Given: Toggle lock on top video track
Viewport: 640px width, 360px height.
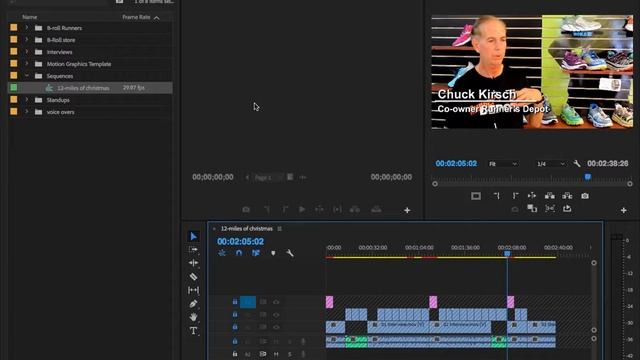Looking at the screenshot, I should (235, 302).
